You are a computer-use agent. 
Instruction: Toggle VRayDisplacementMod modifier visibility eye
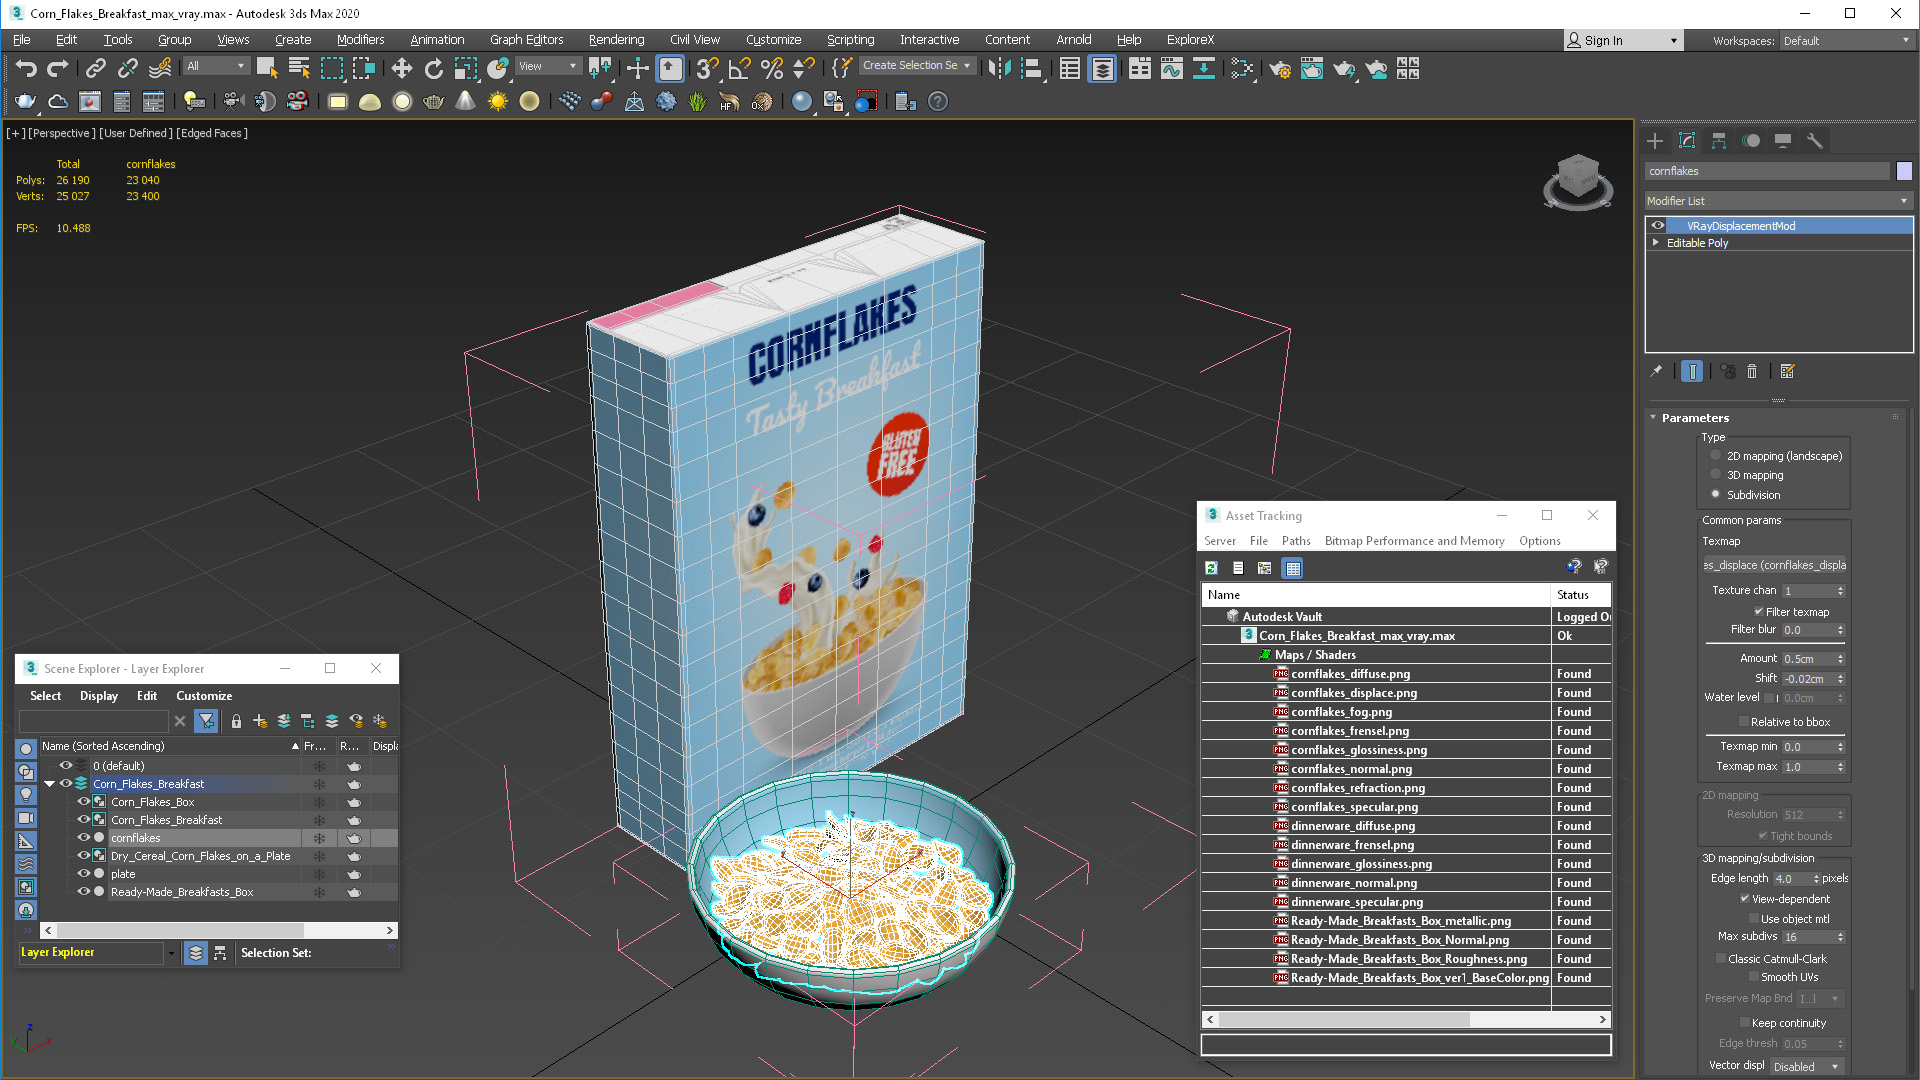[1658, 226]
